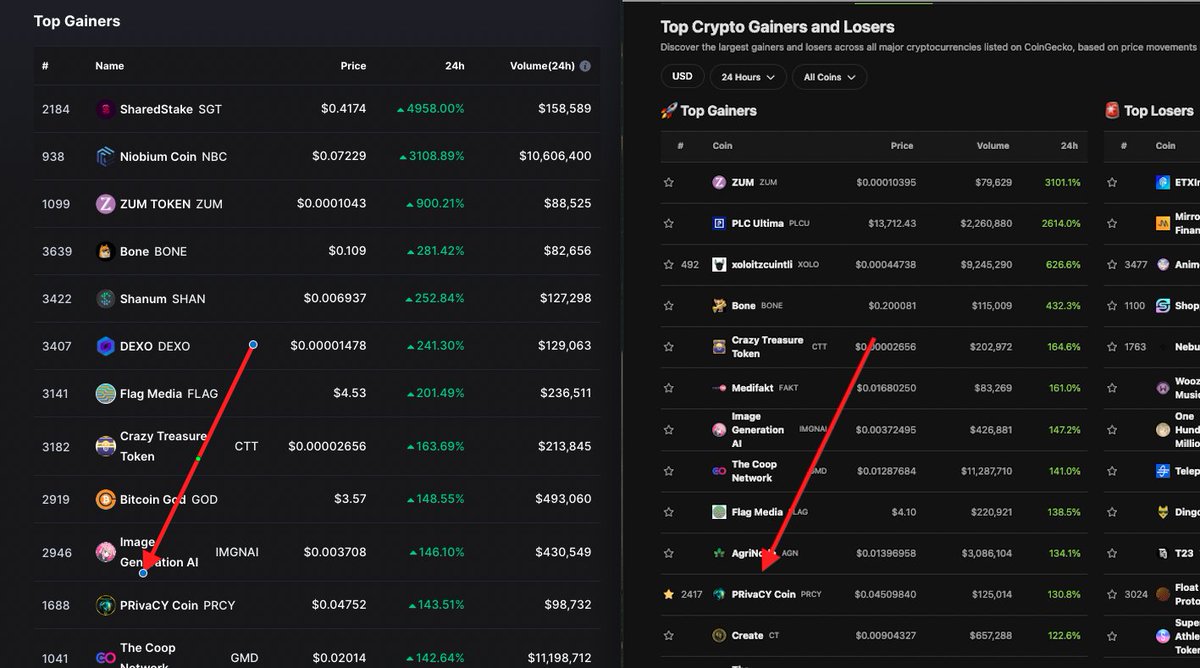Click rank 2417 beside PRivaCY Coin
The height and width of the screenshot is (668, 1200).
click(692, 594)
